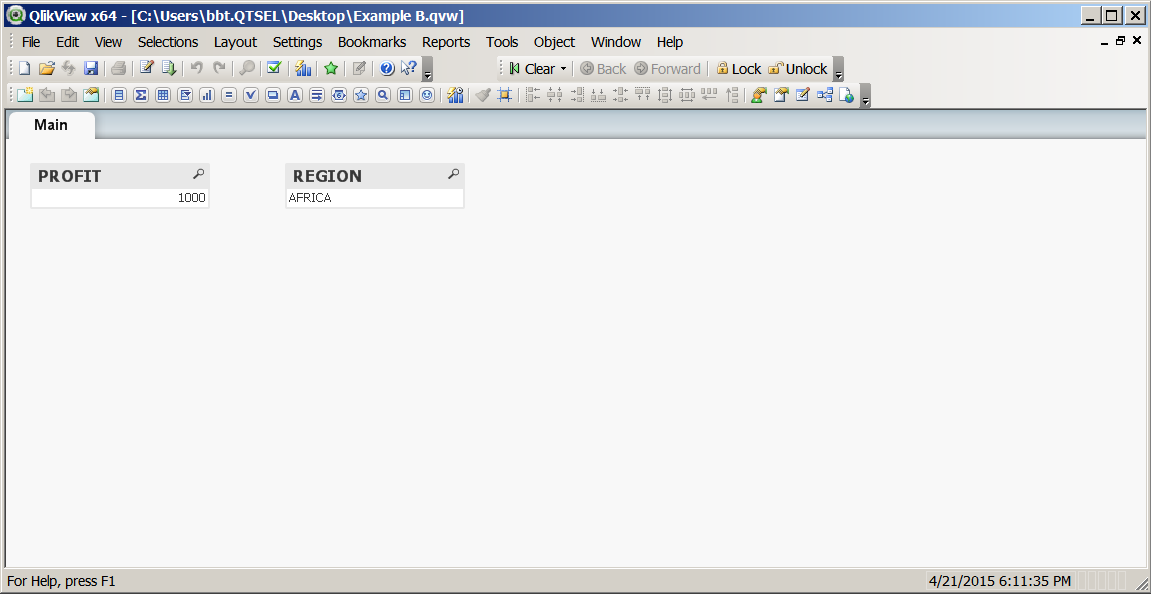Click the REGION list box caption
This screenshot has height=595, width=1151.
pyautogui.click(x=375, y=176)
